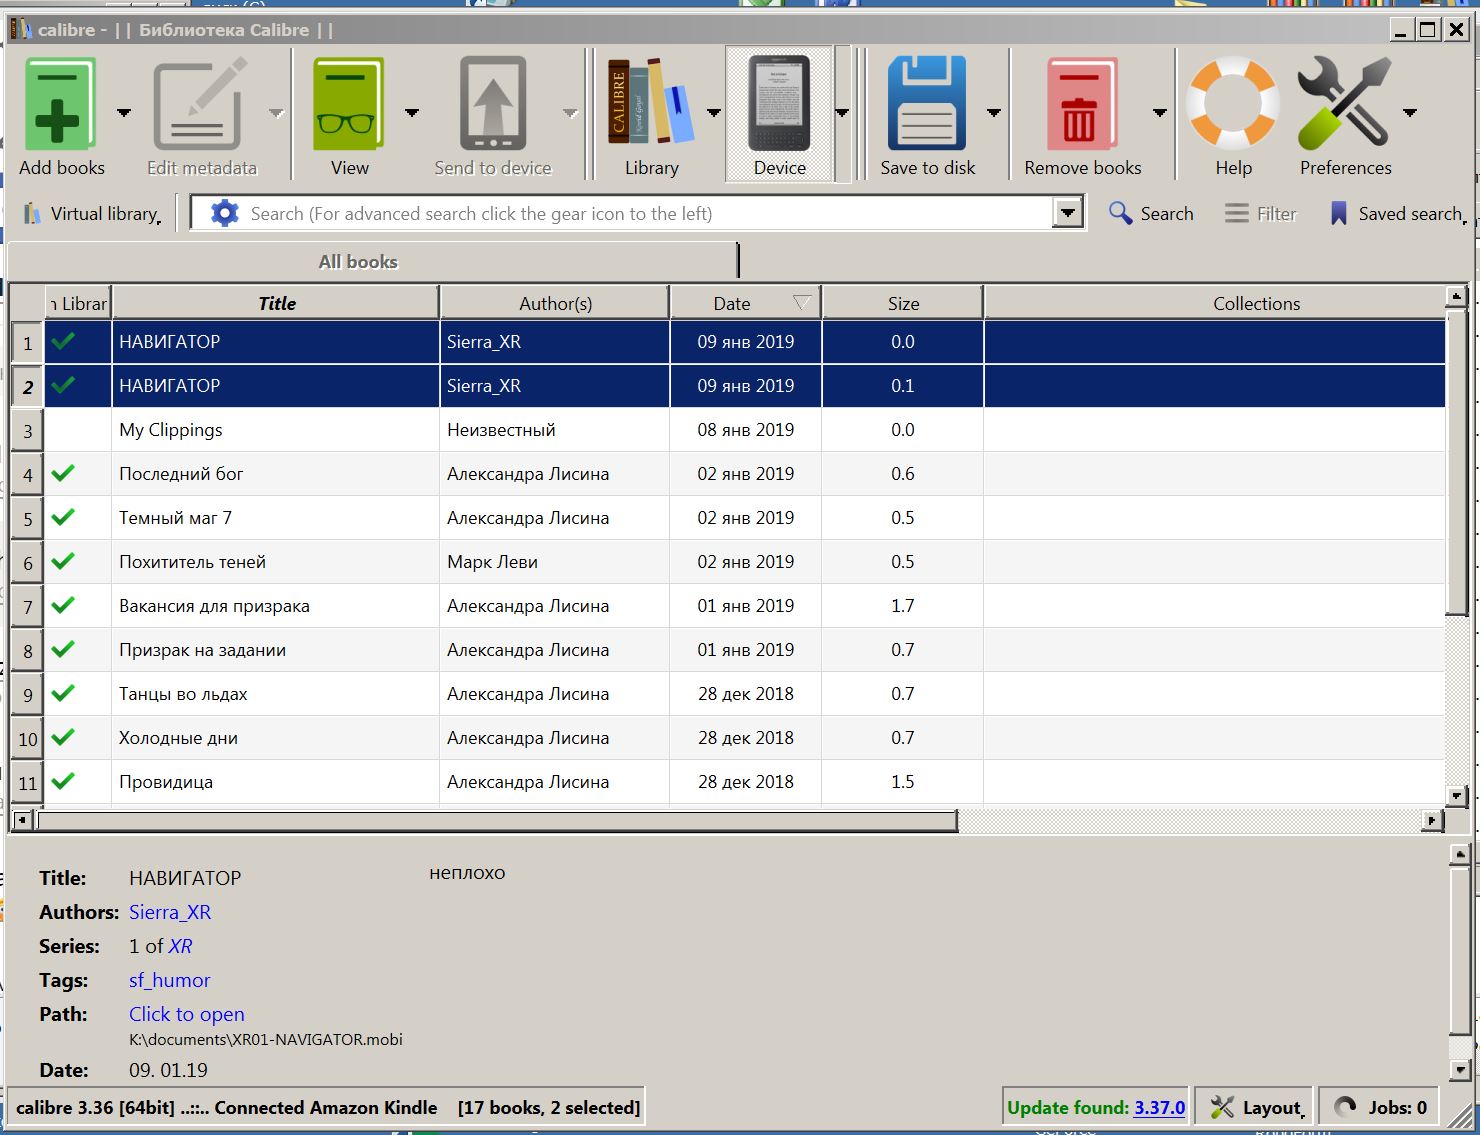Click the Device Kindle icon
Viewport: 1480px width, 1135px height.
coord(779,105)
